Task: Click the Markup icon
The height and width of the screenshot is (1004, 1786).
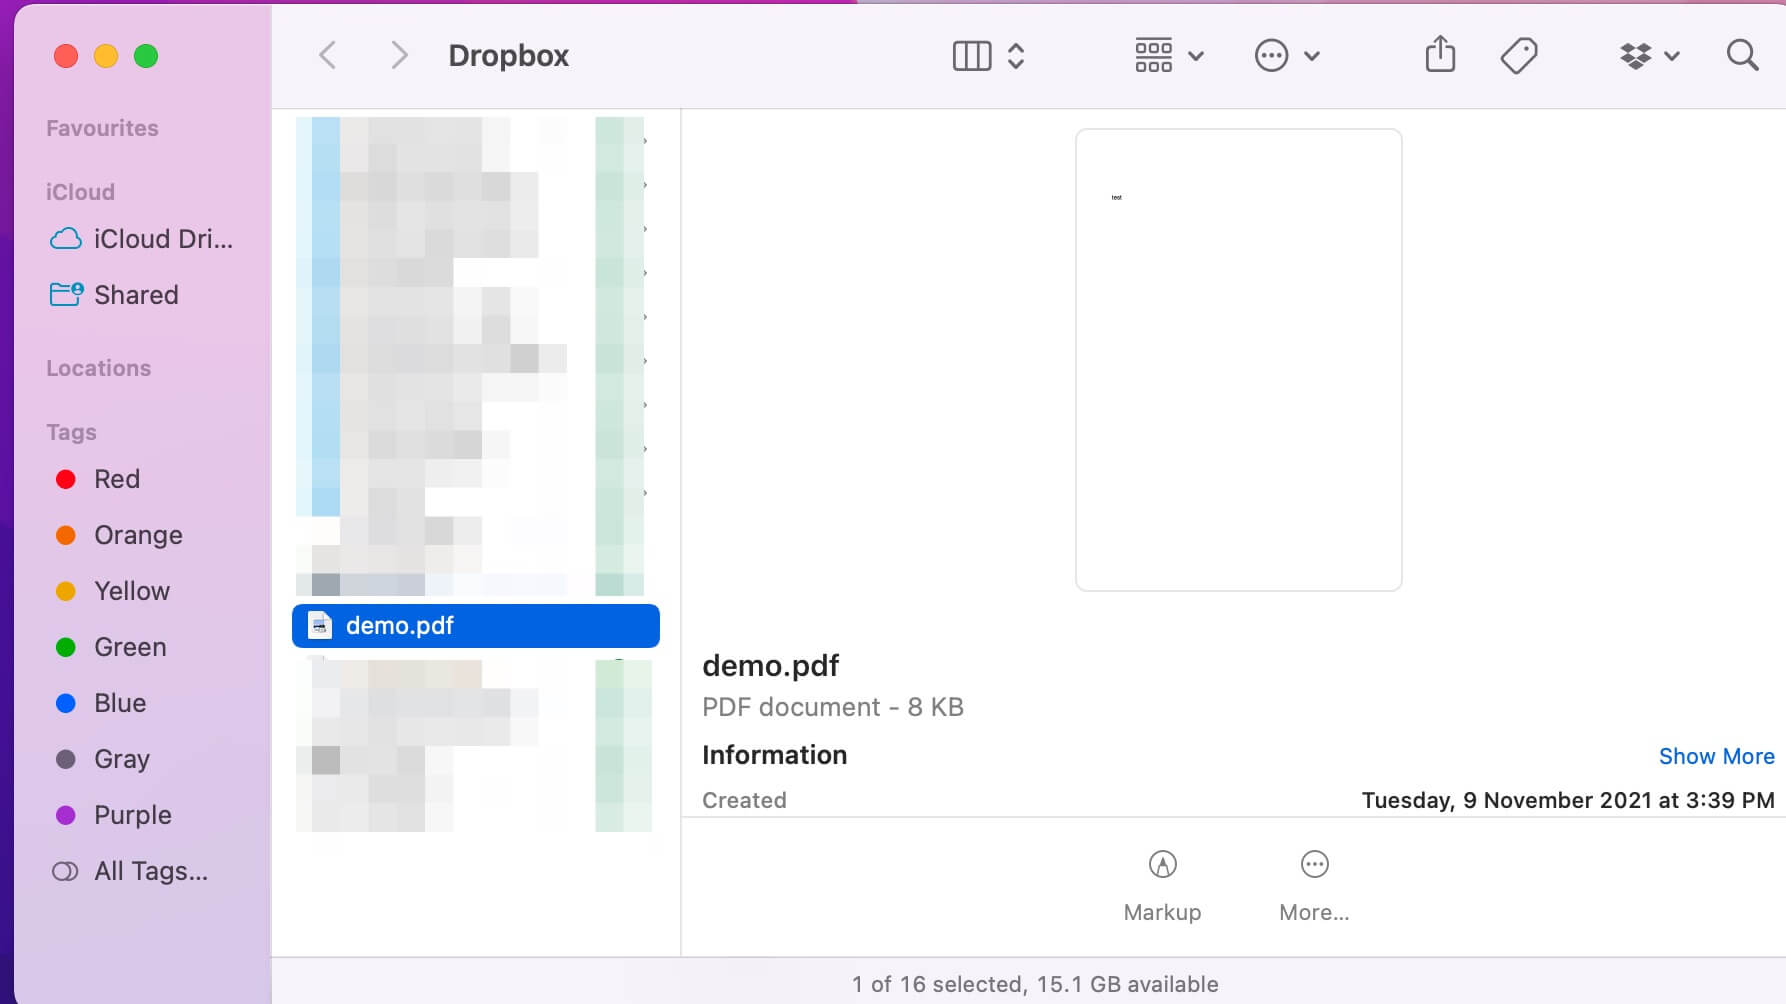Action: click(x=1162, y=865)
